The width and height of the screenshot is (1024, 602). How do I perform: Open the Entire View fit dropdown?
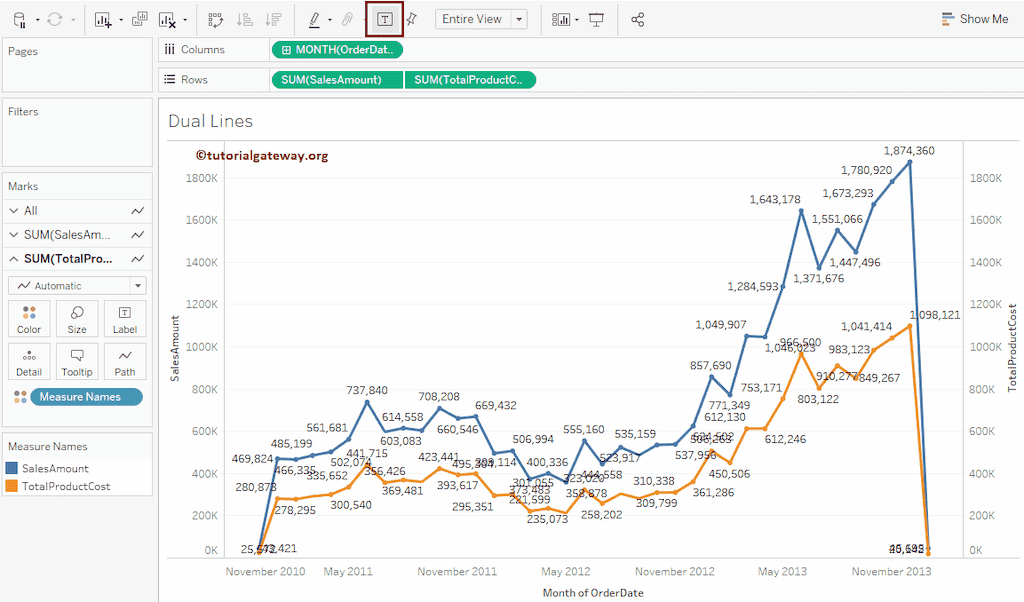(x=518, y=19)
